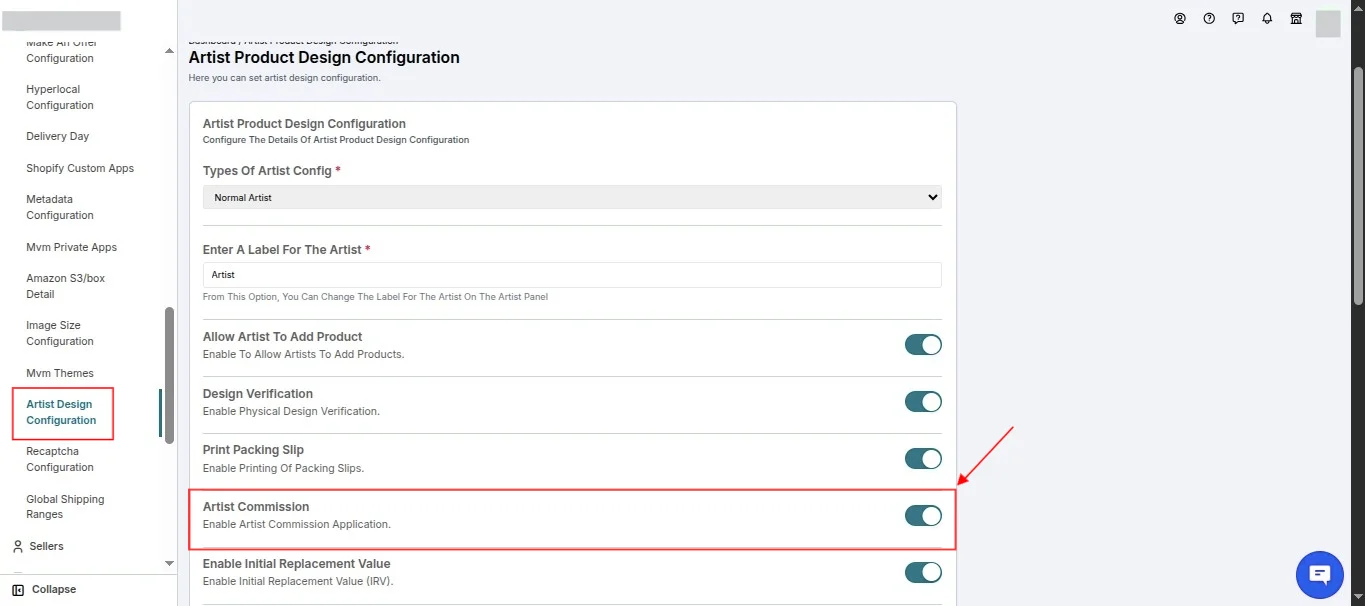Open the user account icon
This screenshot has width=1365, height=606.
tap(1180, 18)
